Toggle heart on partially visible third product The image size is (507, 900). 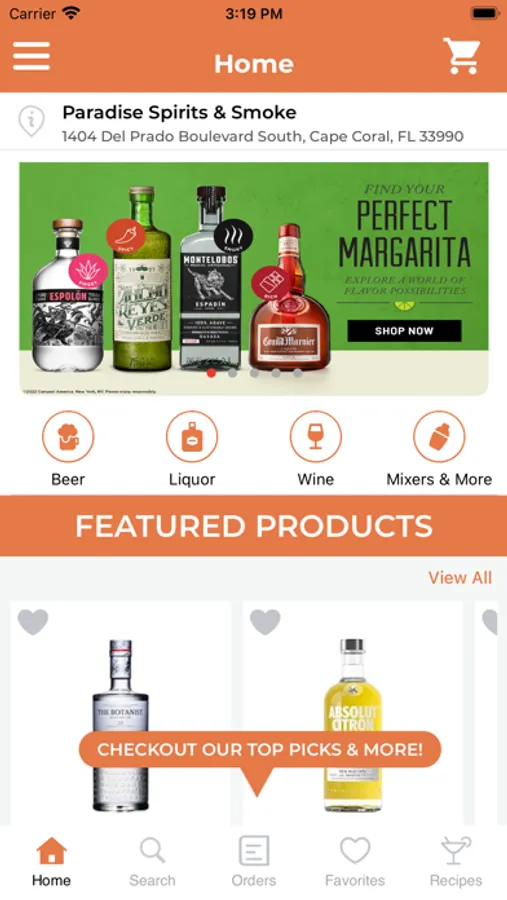490,622
